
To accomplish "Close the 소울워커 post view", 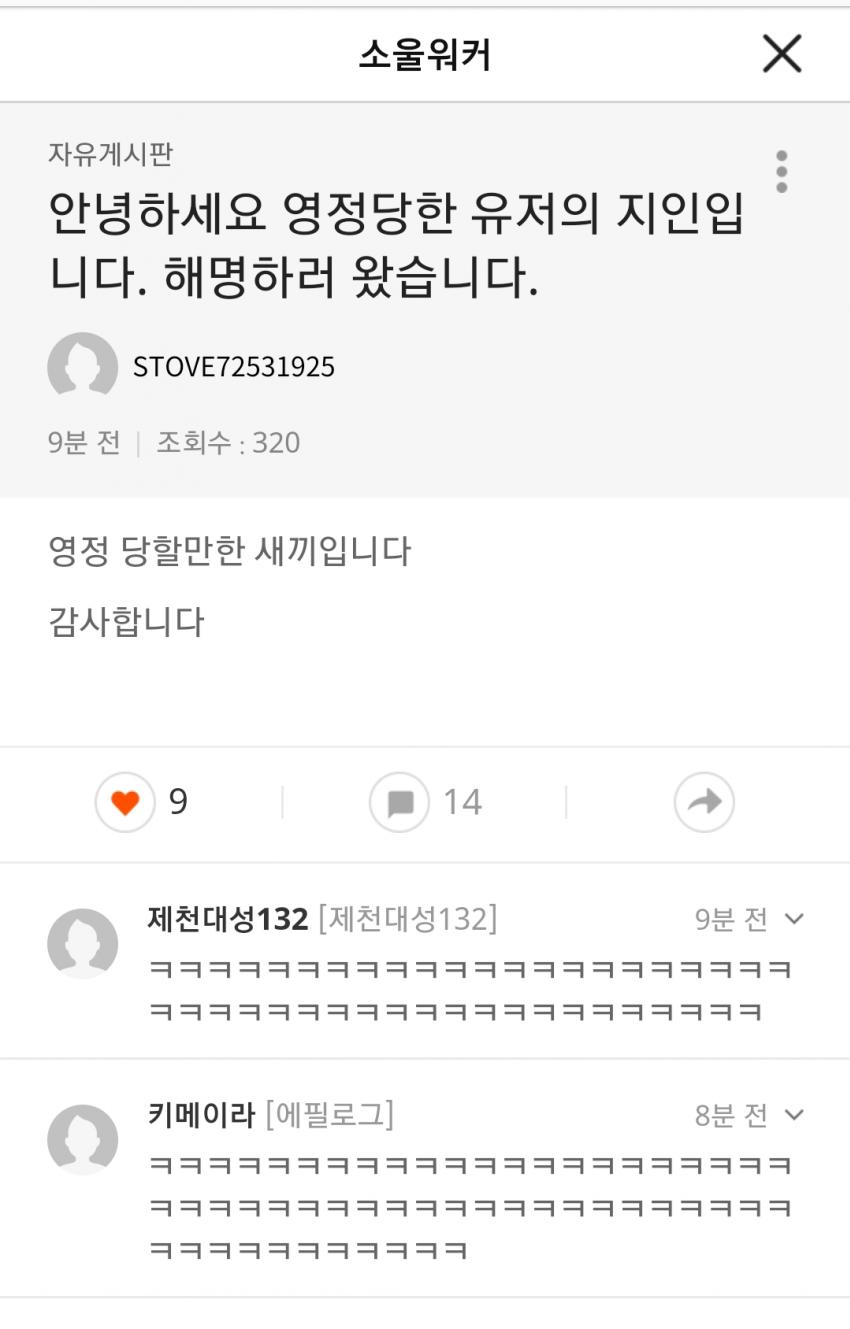I will point(782,54).
